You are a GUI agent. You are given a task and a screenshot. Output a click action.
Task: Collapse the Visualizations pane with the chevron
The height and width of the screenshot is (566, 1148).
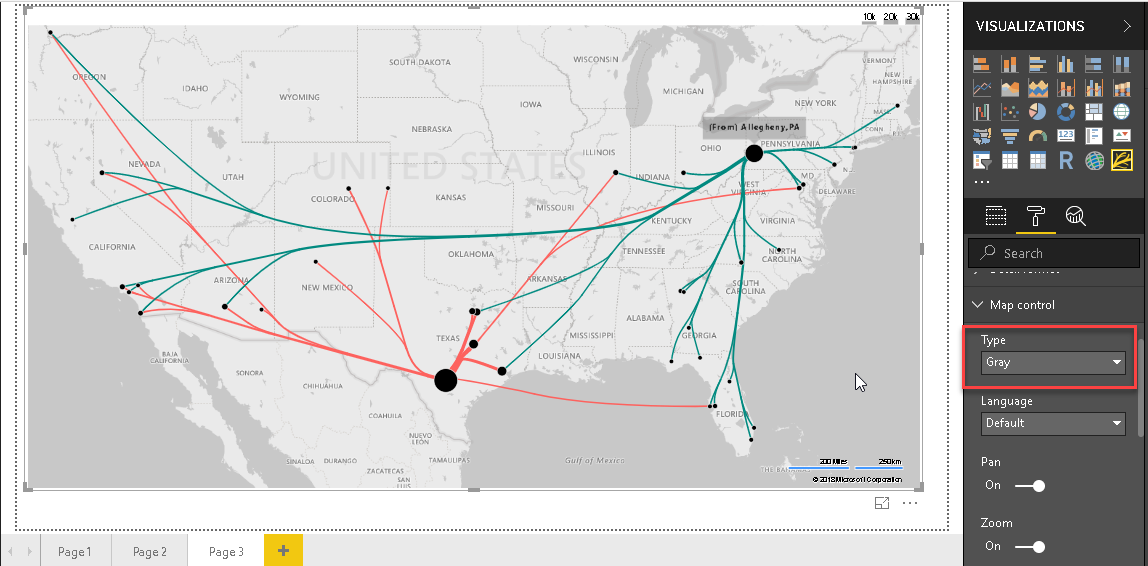1127,26
